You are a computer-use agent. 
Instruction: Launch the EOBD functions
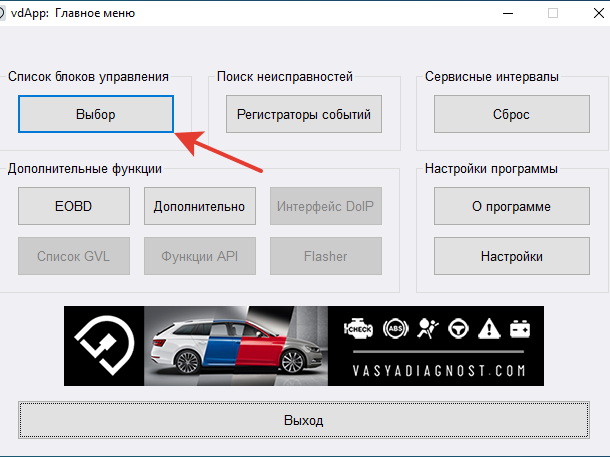[x=74, y=206]
